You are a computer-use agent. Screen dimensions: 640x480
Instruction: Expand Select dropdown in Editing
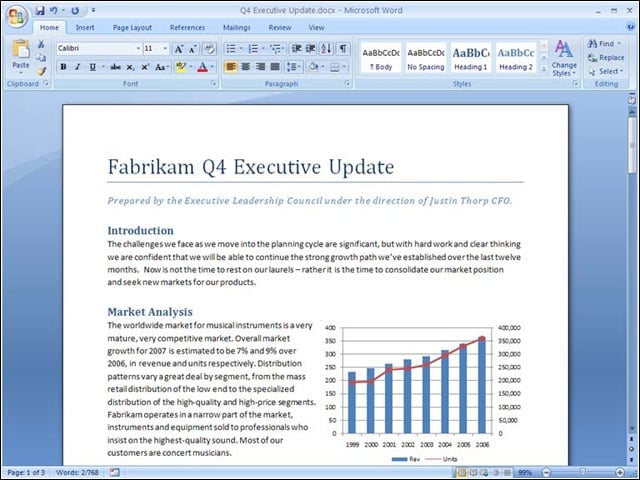(606, 71)
